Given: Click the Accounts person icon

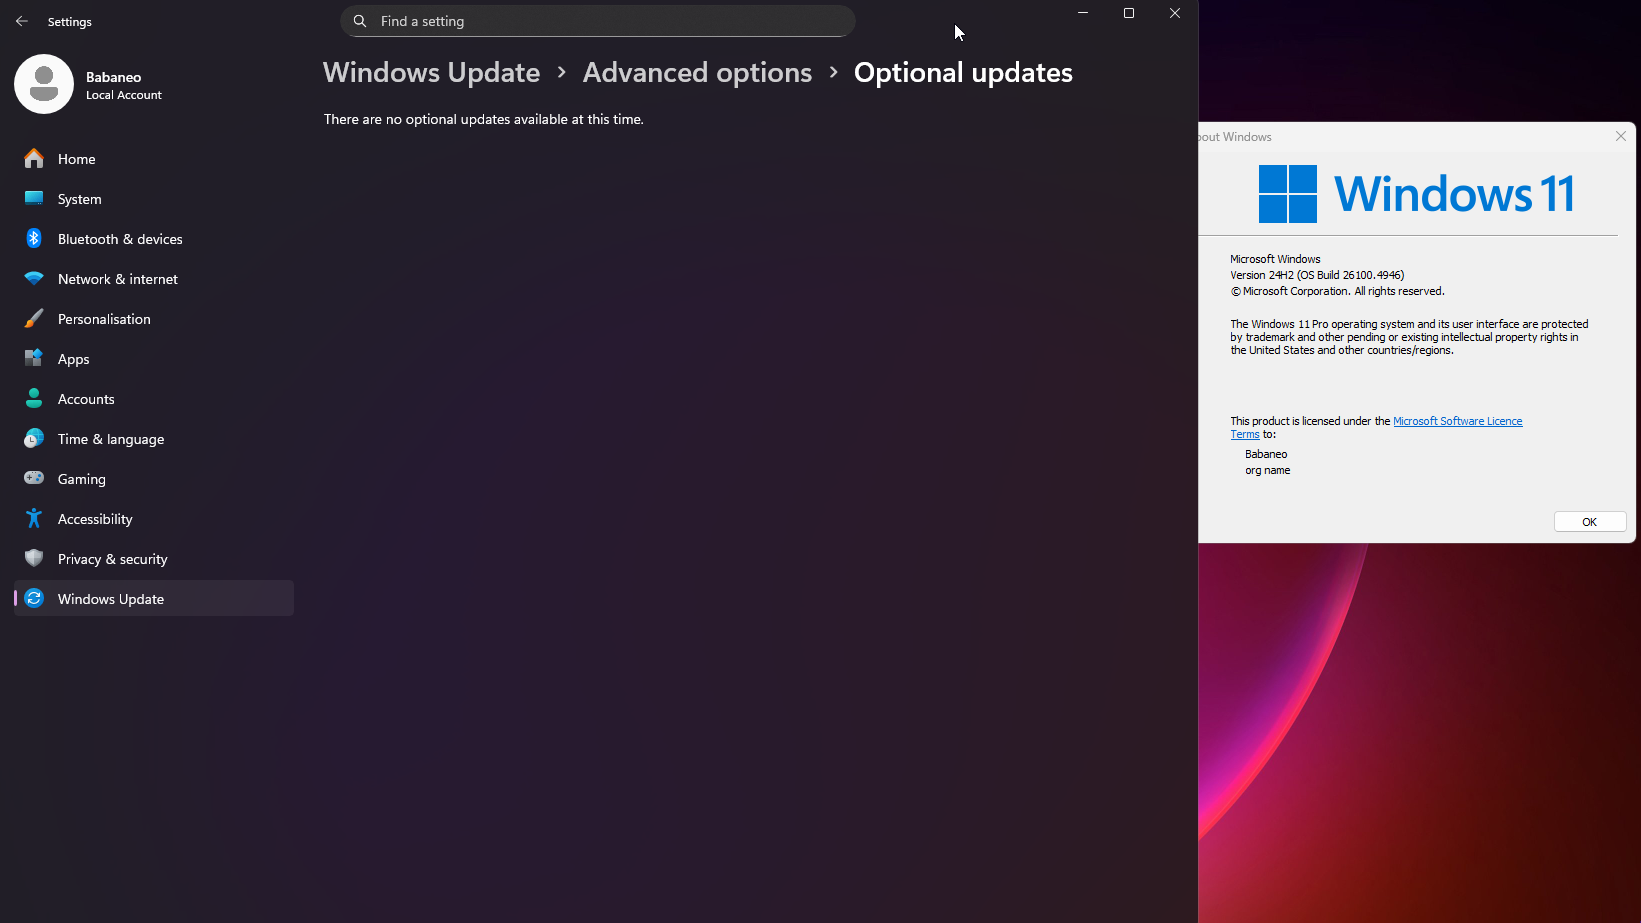Looking at the screenshot, I should pos(34,398).
